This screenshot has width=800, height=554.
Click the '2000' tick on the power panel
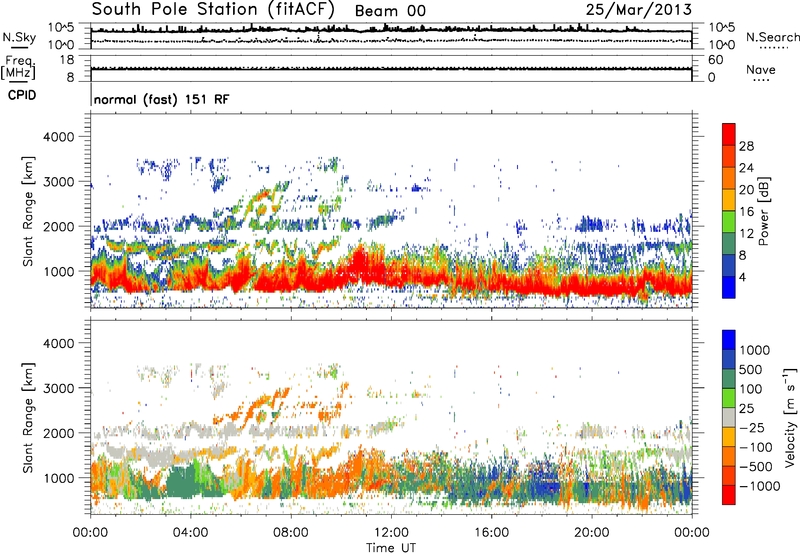pos(58,226)
